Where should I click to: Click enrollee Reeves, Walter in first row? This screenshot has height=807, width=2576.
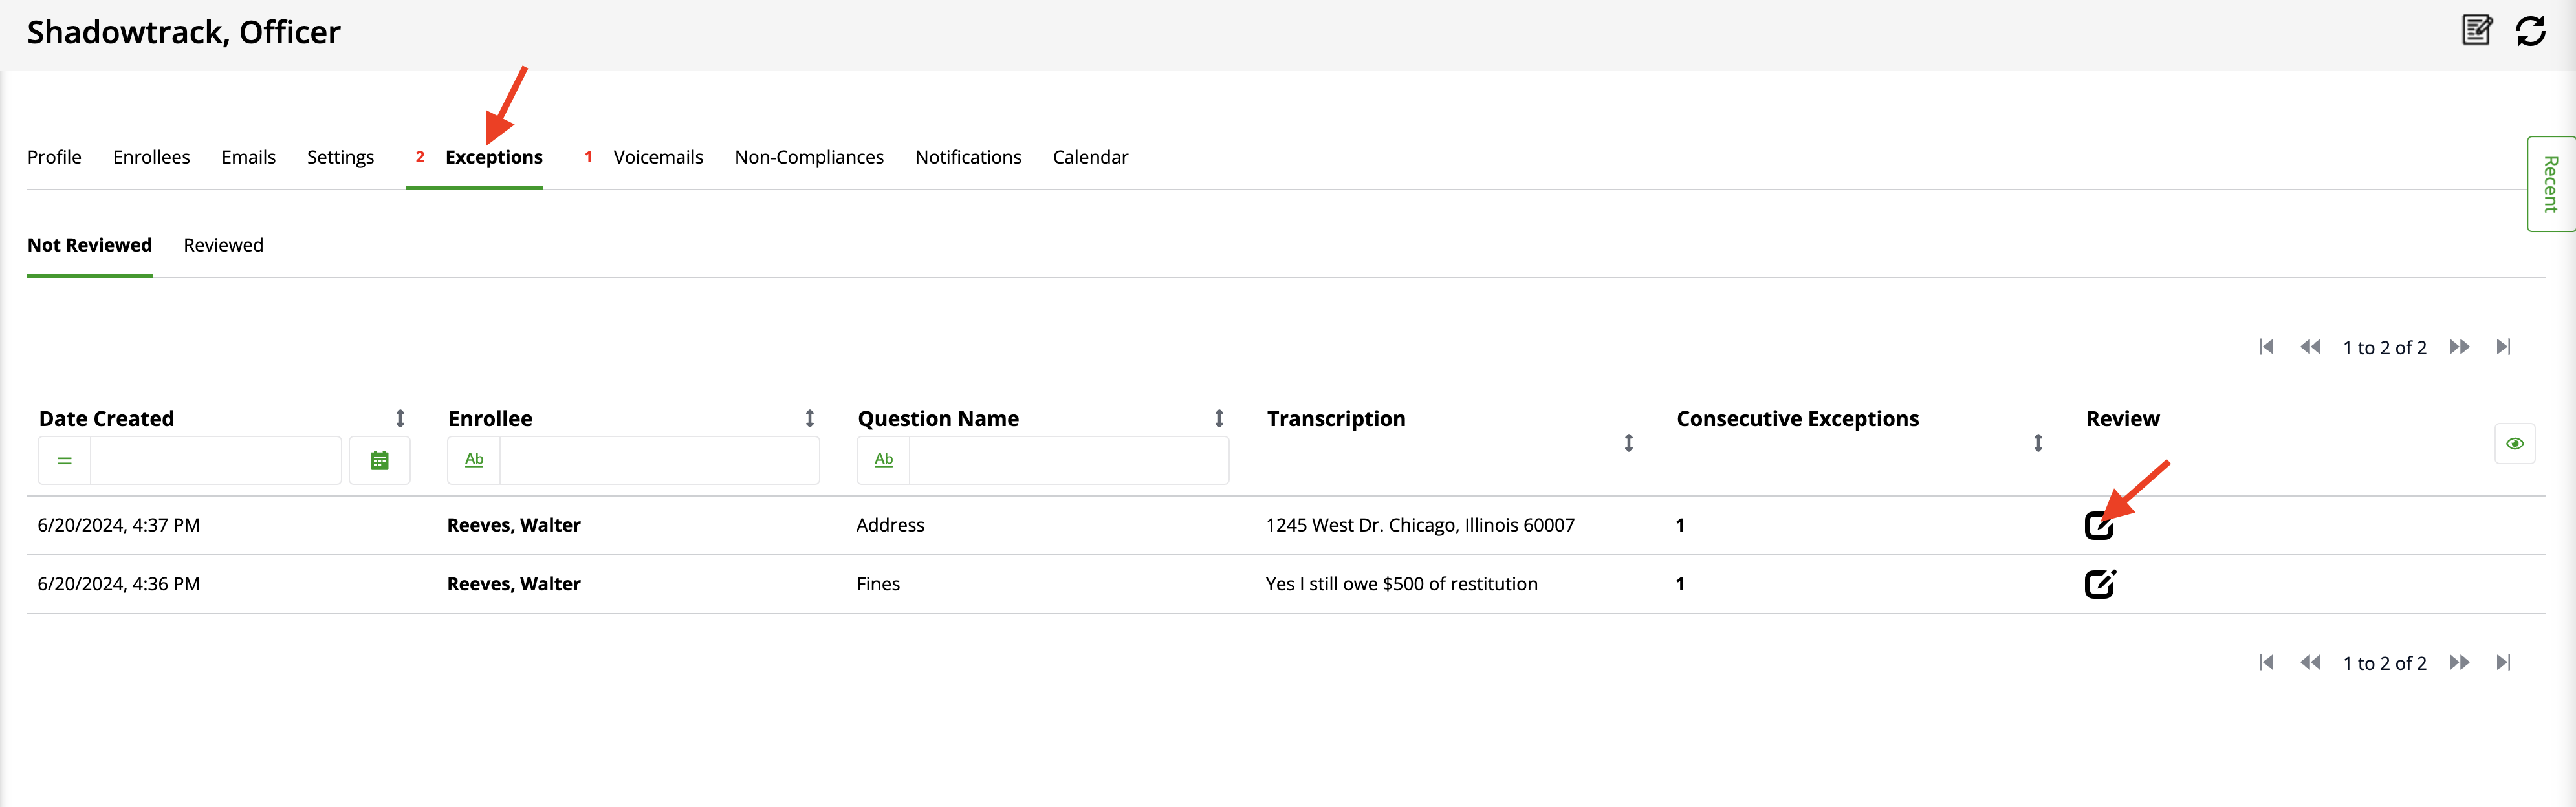(513, 525)
